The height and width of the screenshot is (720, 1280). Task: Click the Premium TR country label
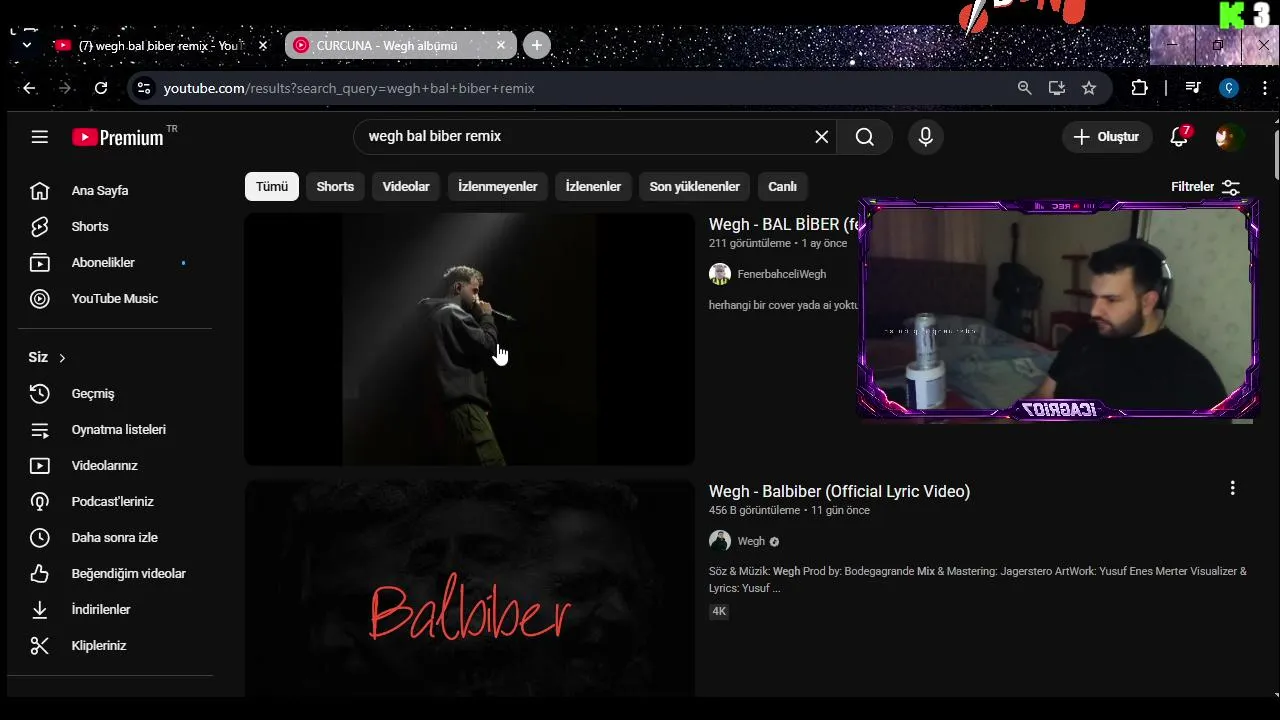172,129
